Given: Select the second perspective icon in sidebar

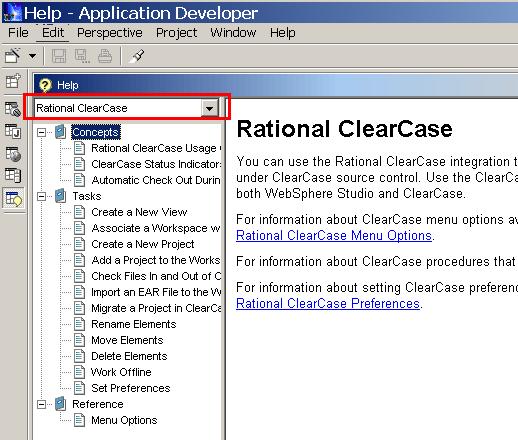Looking at the screenshot, I should 13,109.
